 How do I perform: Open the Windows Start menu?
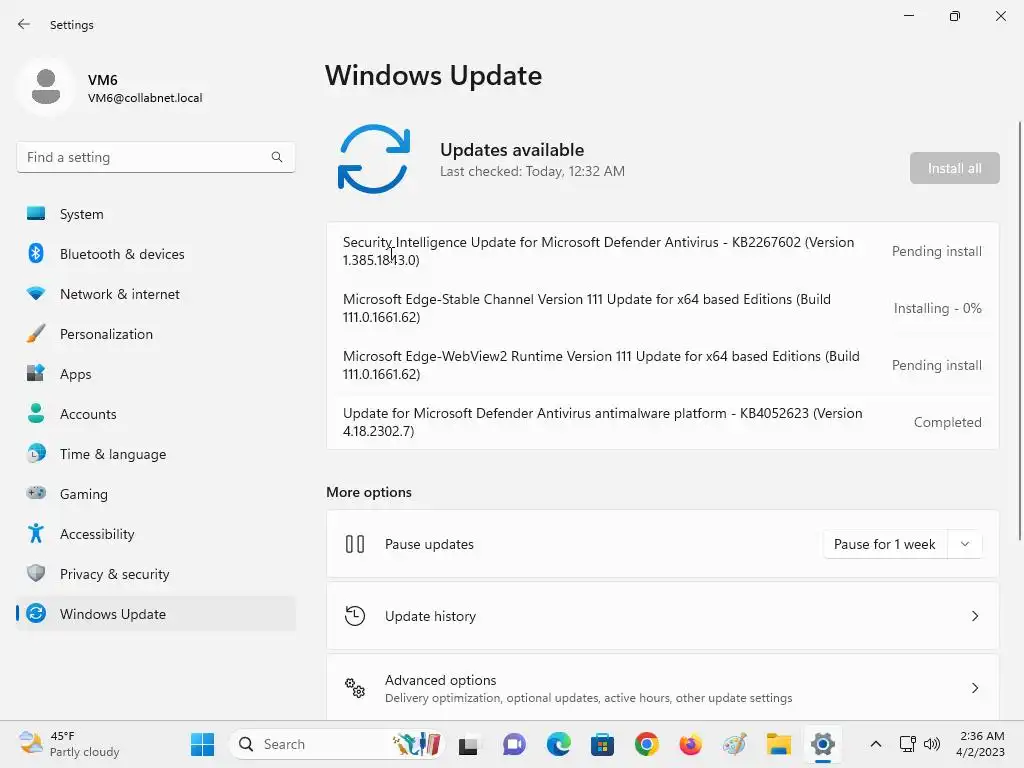[202, 744]
